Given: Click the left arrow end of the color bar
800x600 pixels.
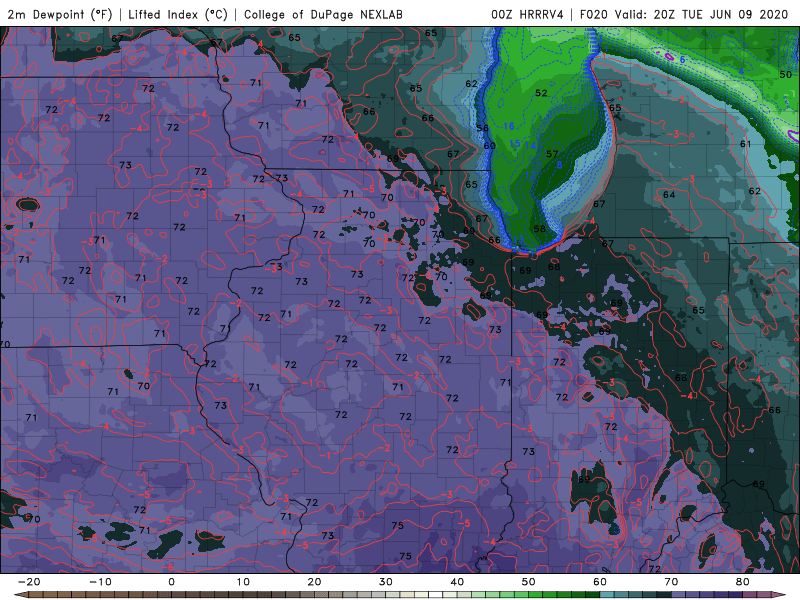Looking at the screenshot, I should 20,595.
